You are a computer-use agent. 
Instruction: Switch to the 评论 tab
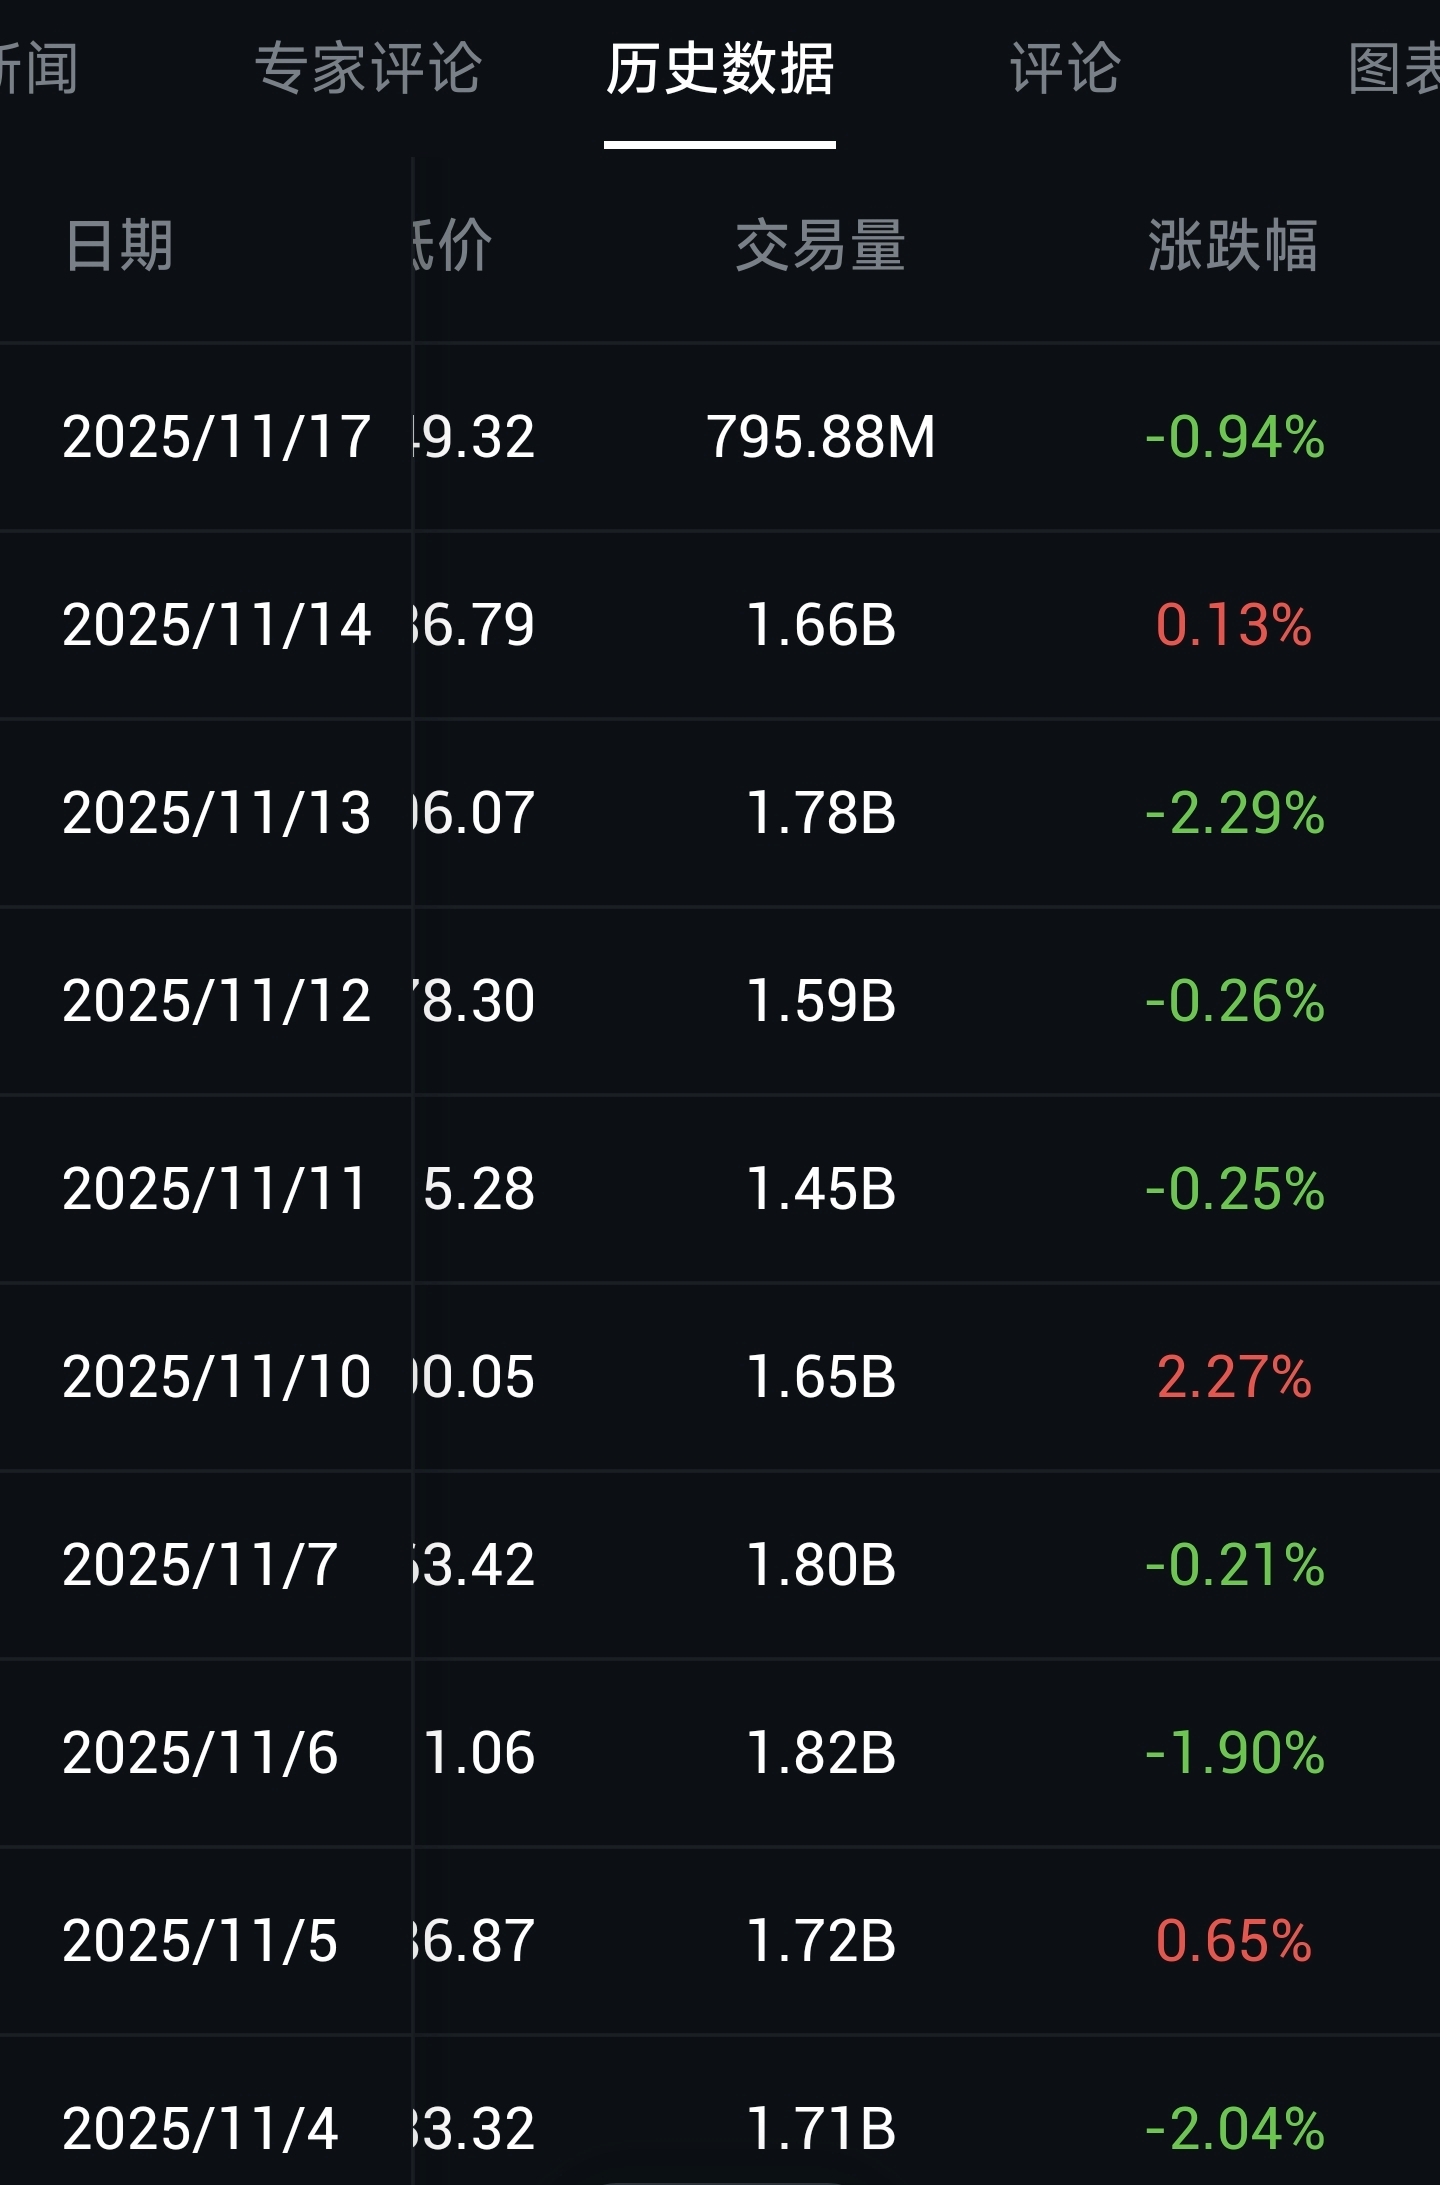(x=1064, y=69)
